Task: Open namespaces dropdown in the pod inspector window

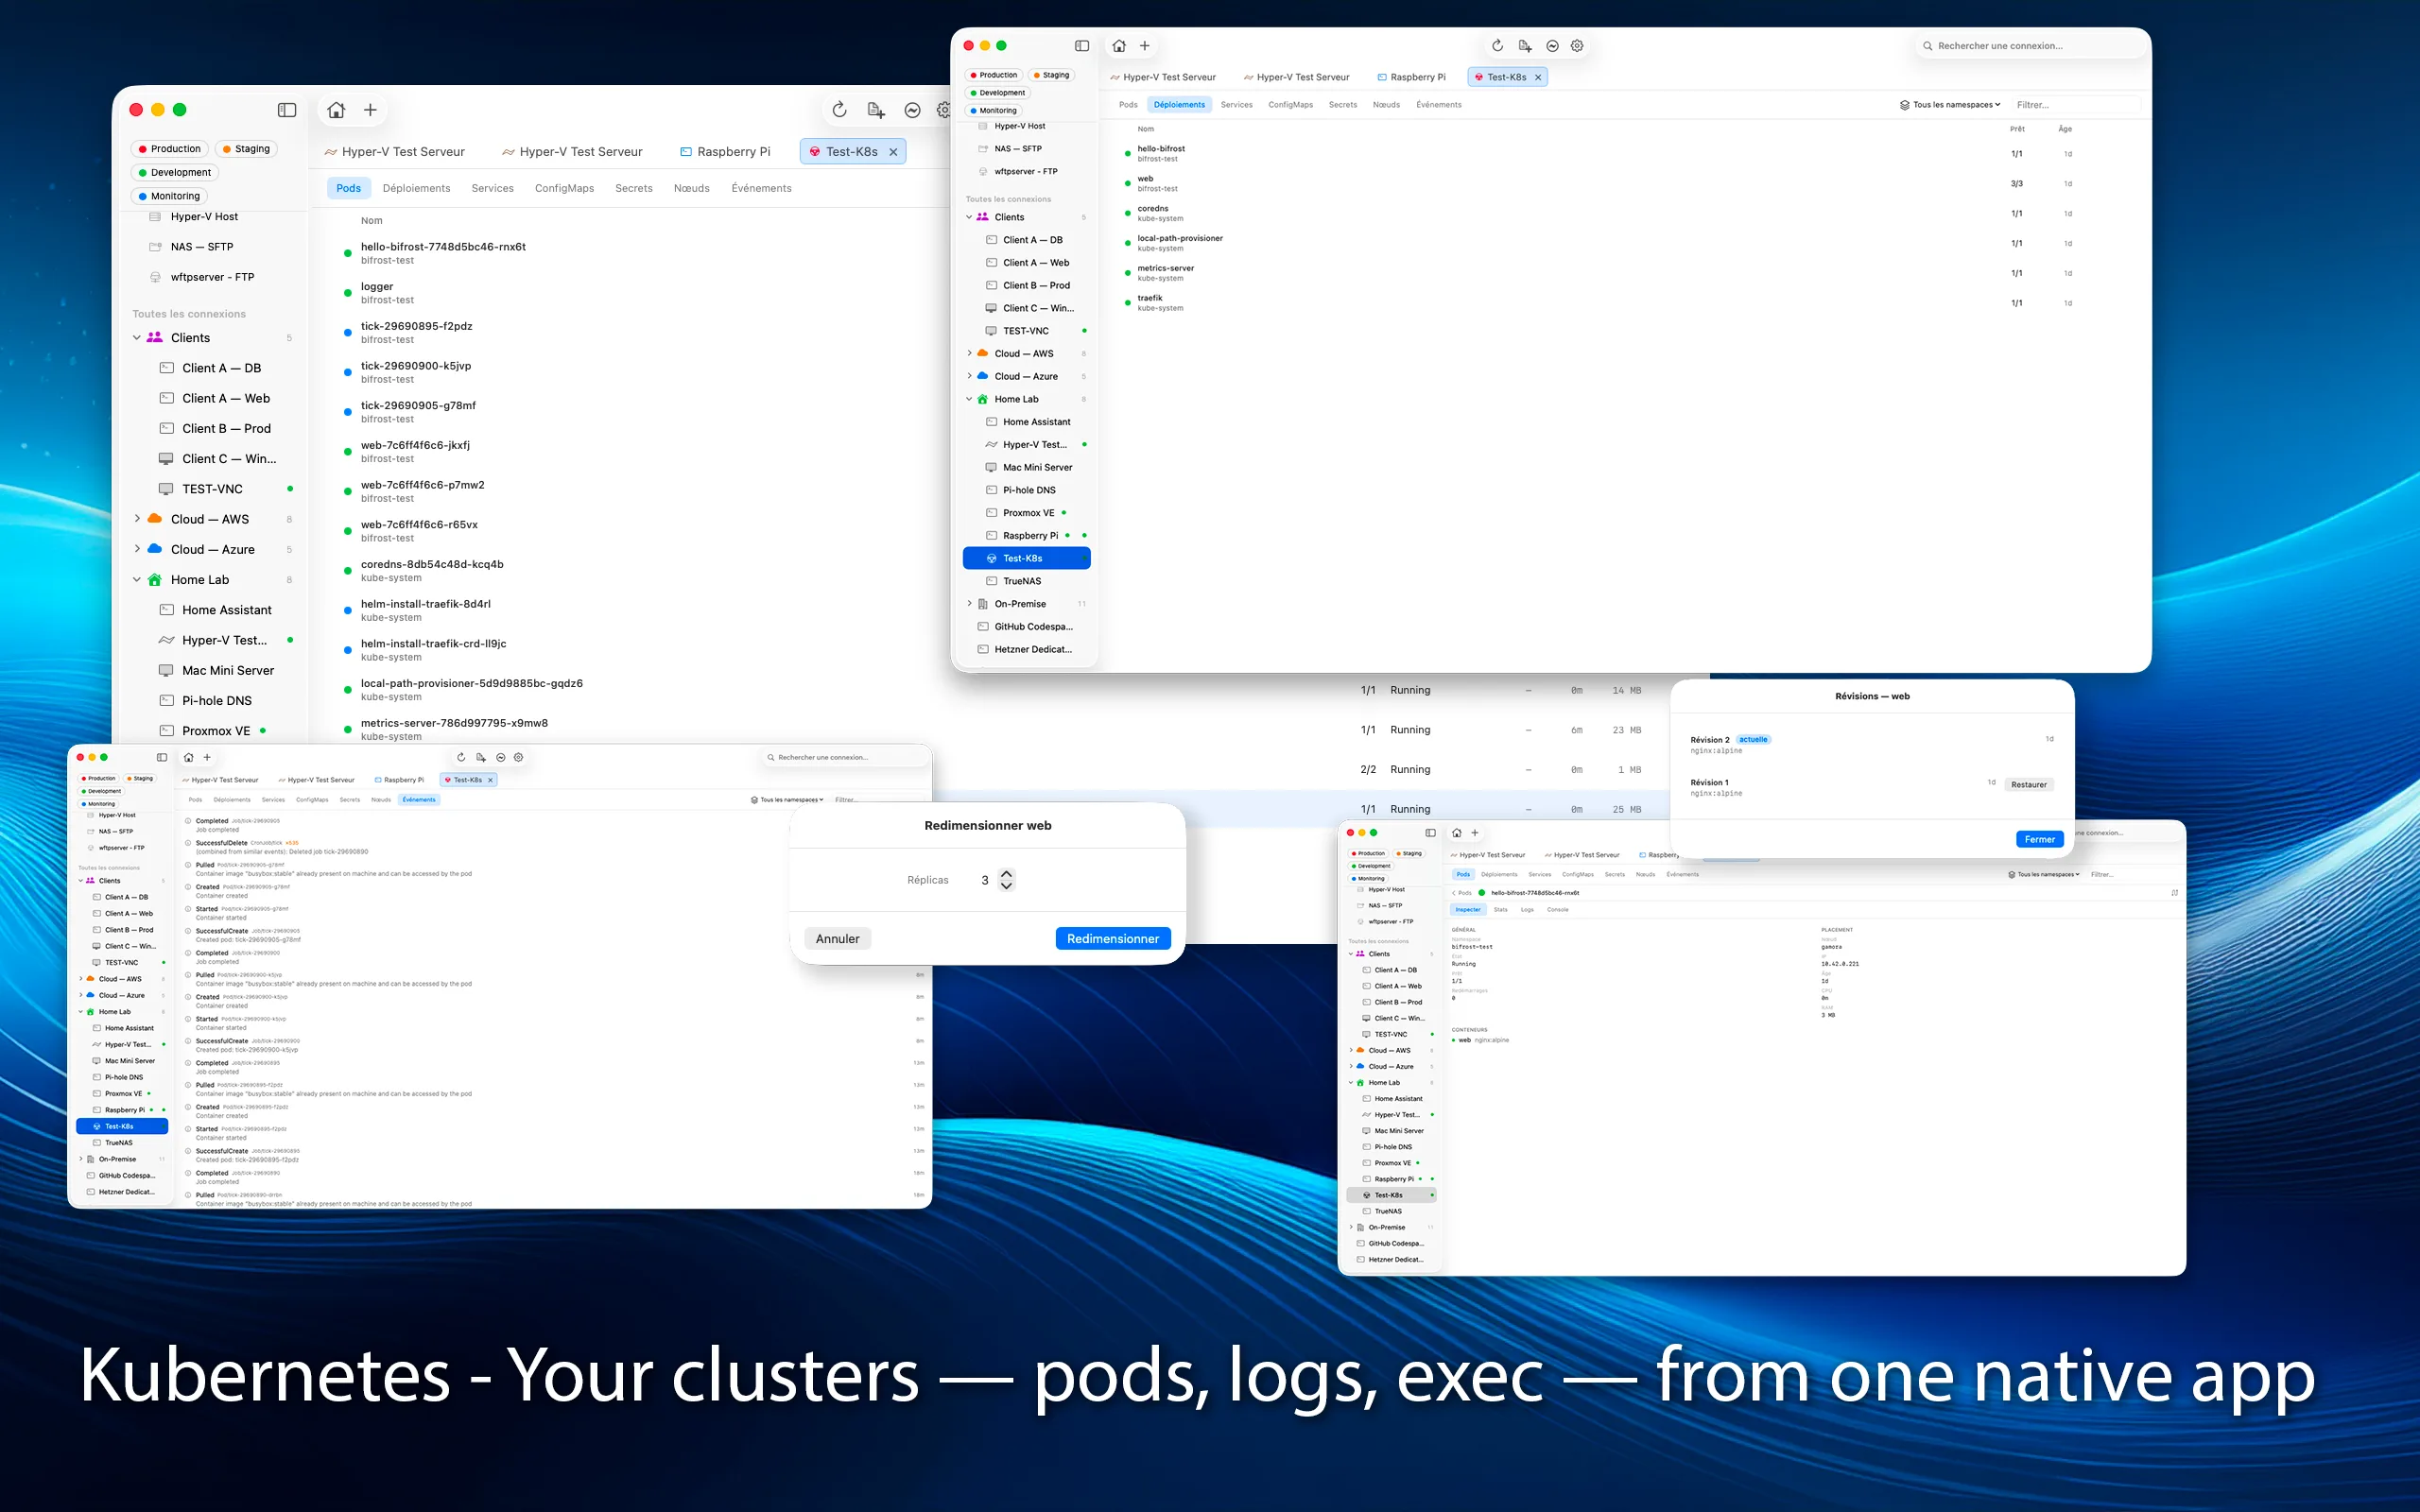Action: pos(2044,875)
